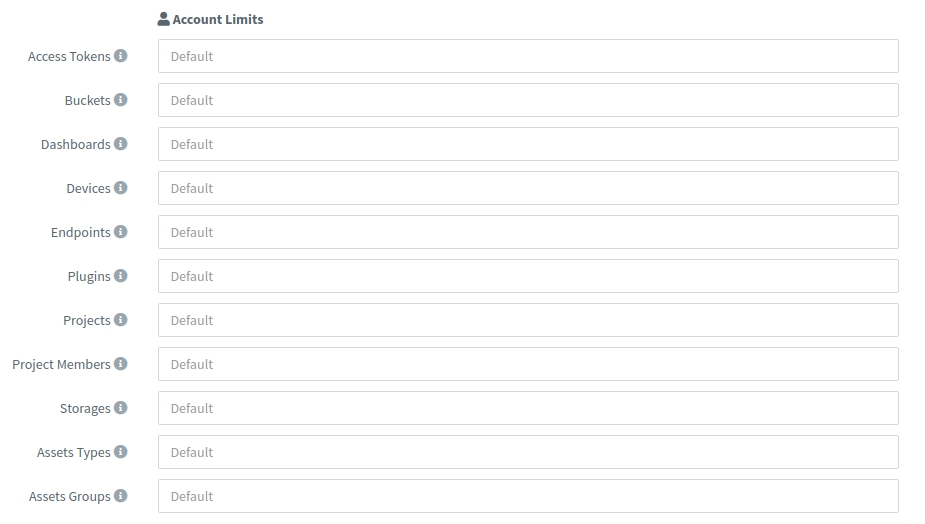Select the Projects limit input

pos(528,320)
